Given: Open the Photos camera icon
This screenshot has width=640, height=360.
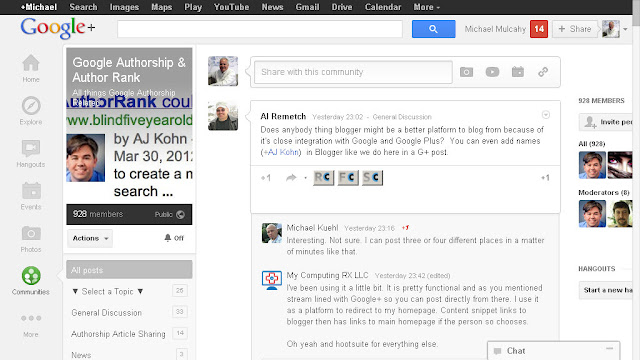Looking at the screenshot, I should pos(31,233).
